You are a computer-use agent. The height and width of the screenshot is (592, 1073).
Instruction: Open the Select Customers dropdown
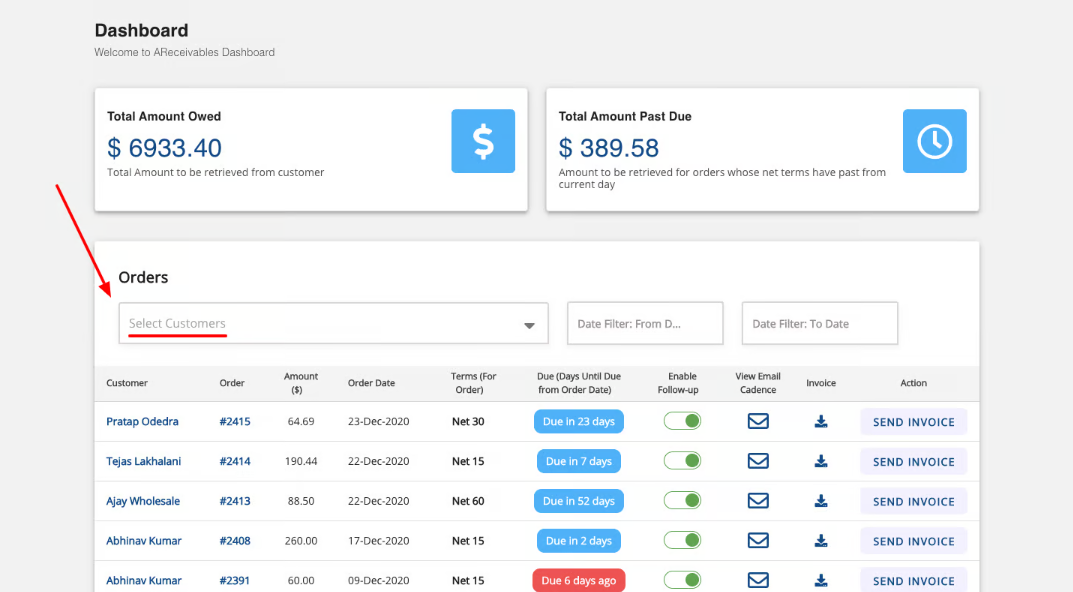coord(333,324)
